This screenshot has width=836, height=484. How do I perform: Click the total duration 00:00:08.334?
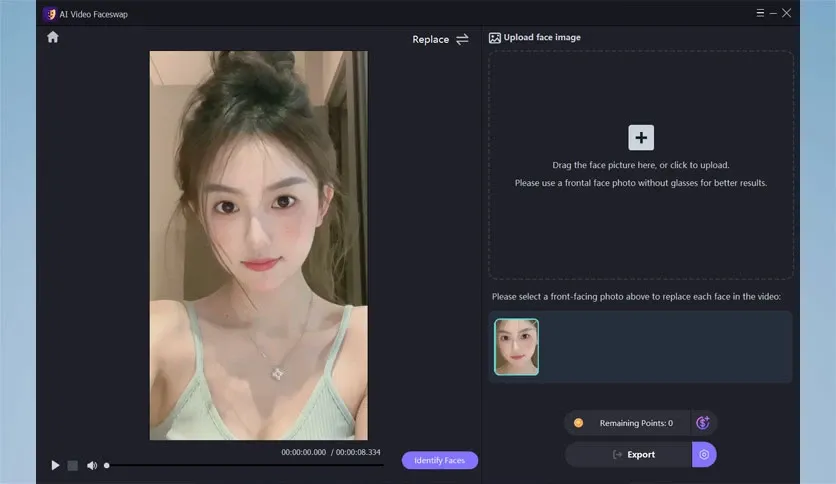[x=358, y=452]
